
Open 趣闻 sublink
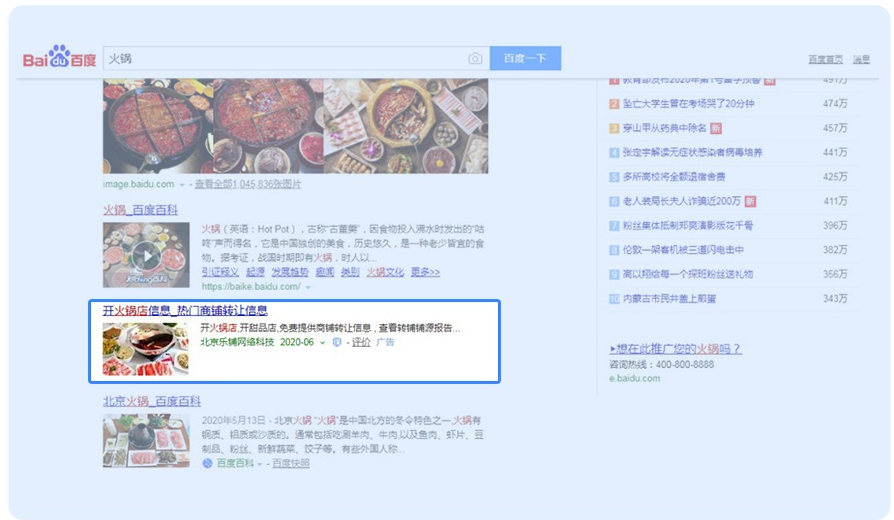tap(325, 272)
